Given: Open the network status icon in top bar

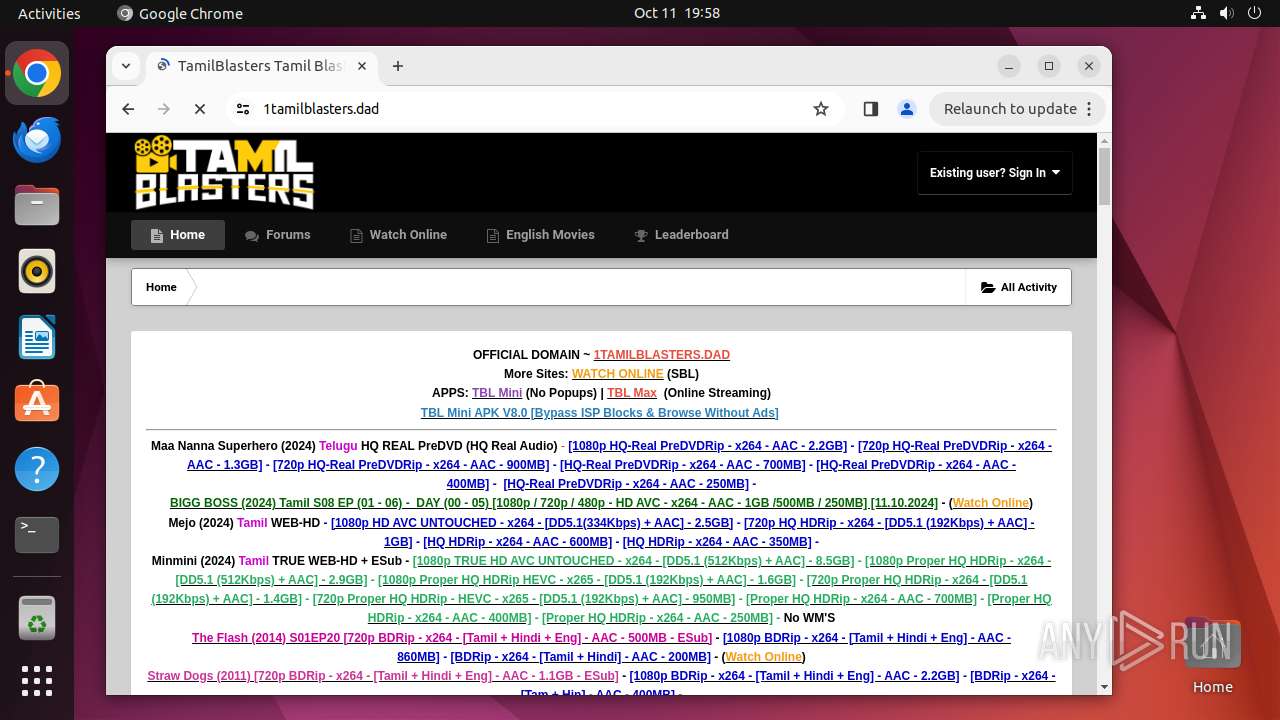Looking at the screenshot, I should coord(1198,13).
